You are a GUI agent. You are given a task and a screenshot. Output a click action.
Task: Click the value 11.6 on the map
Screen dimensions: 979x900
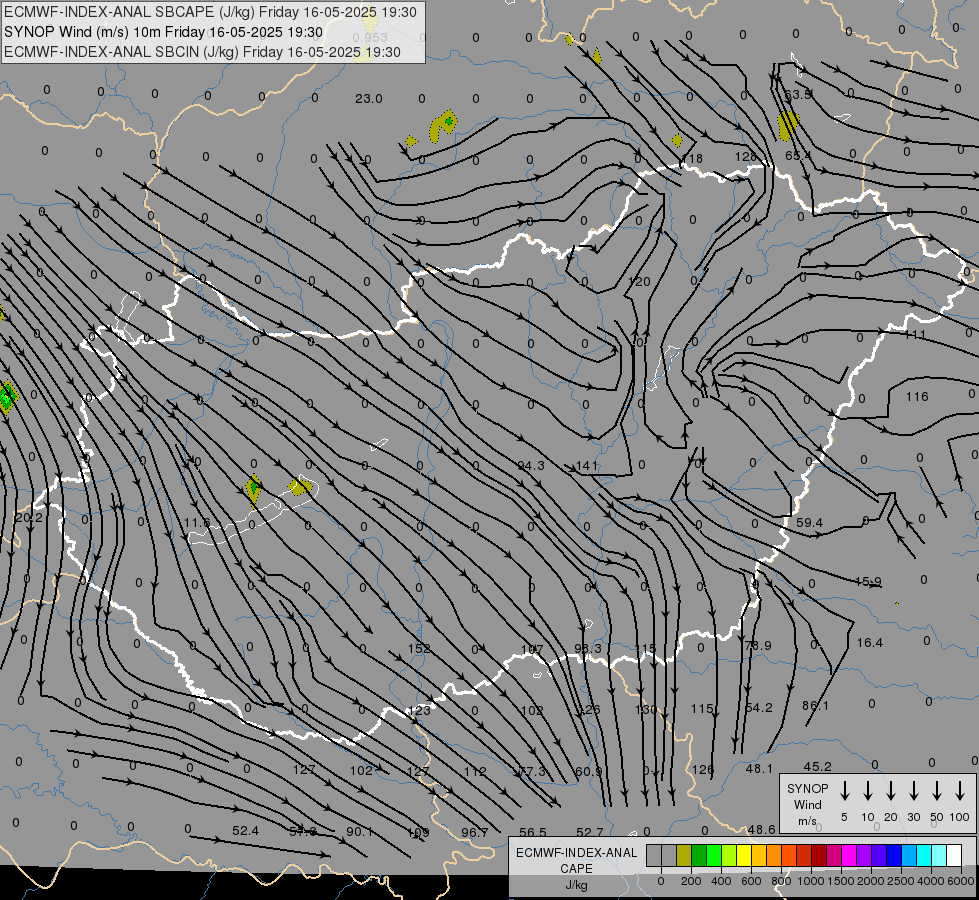coord(197,522)
